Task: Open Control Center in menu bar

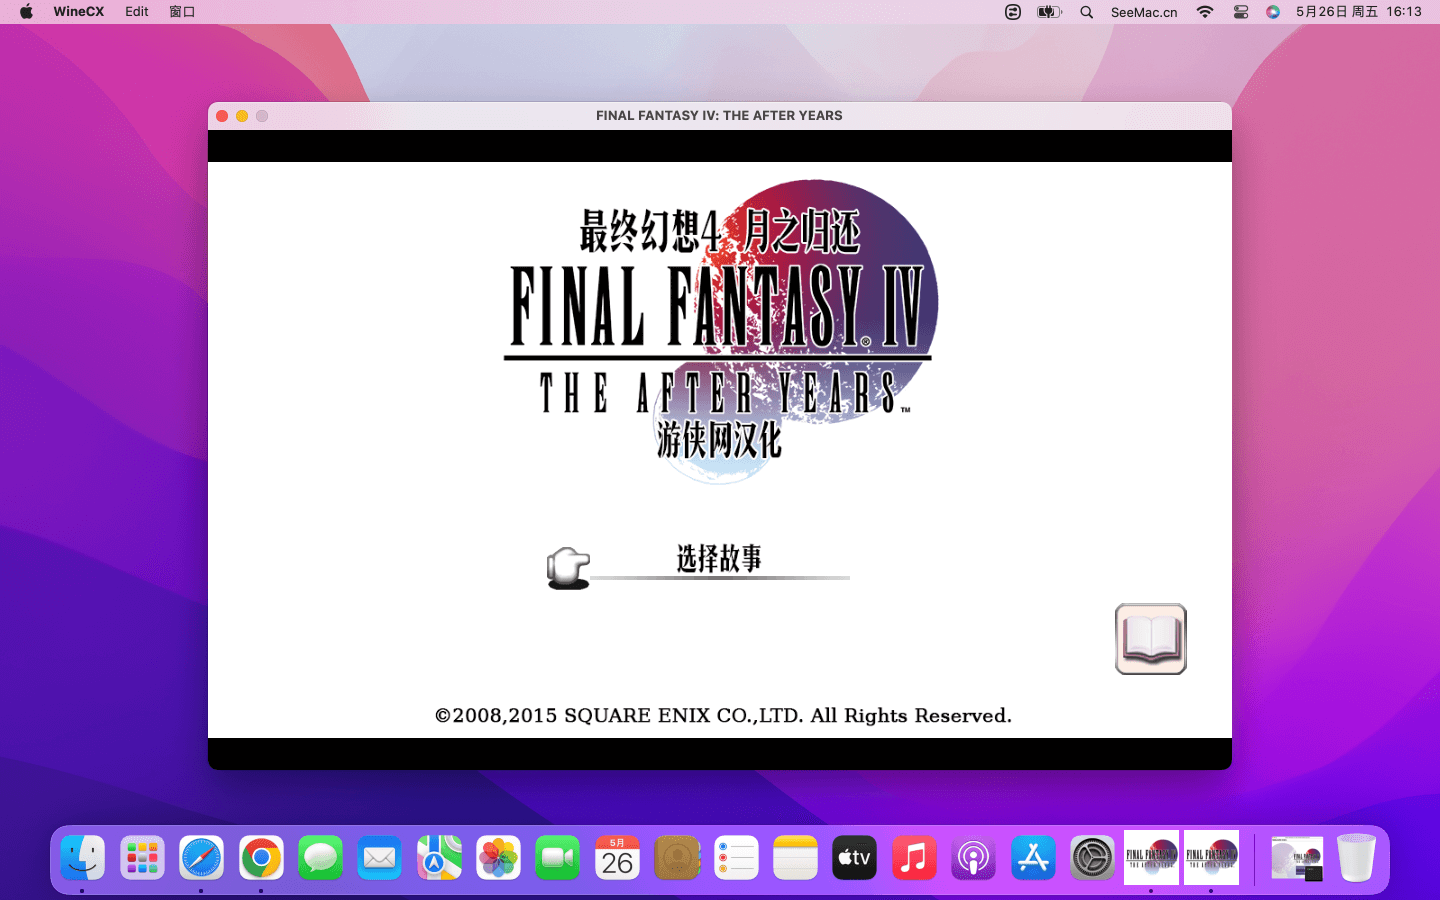Action: [x=1241, y=12]
